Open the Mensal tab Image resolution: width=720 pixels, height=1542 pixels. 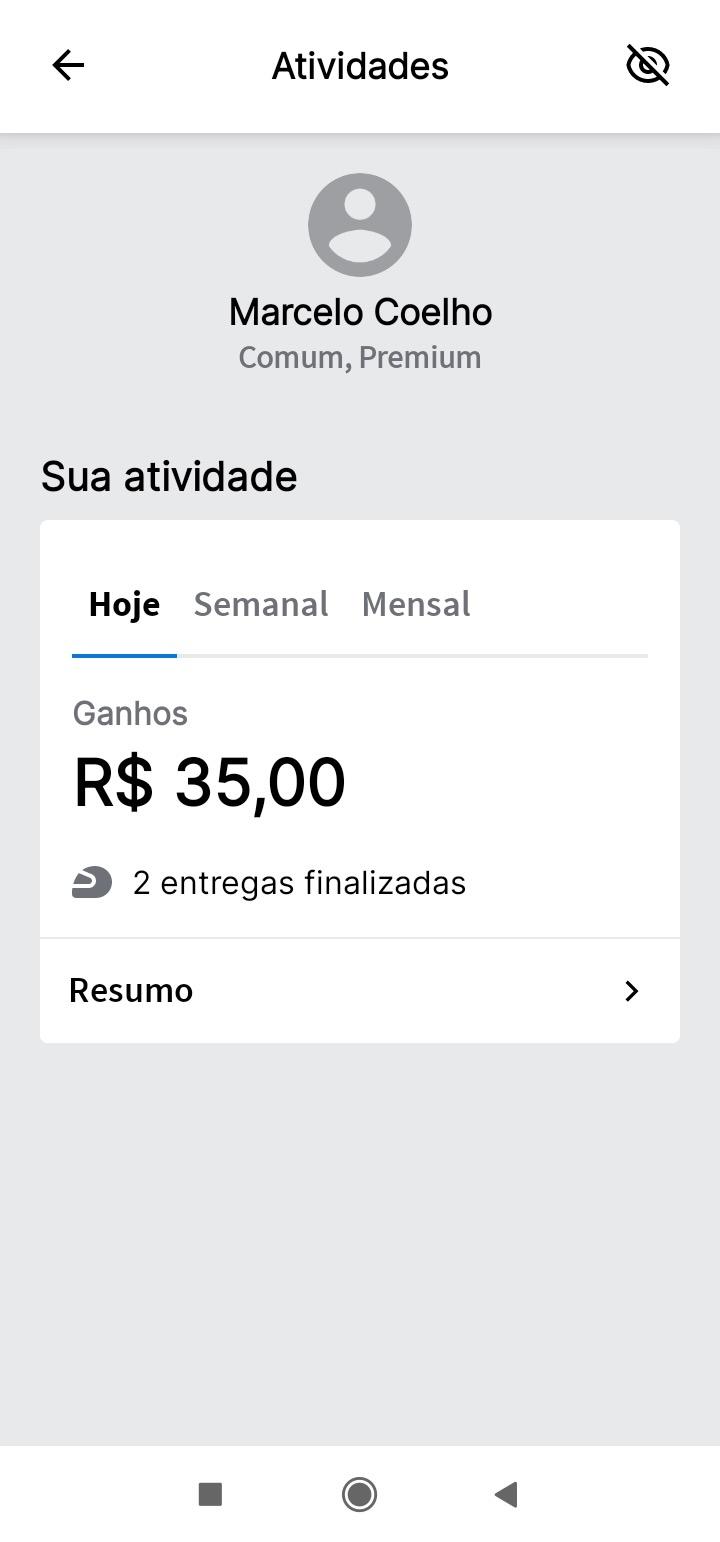(416, 604)
